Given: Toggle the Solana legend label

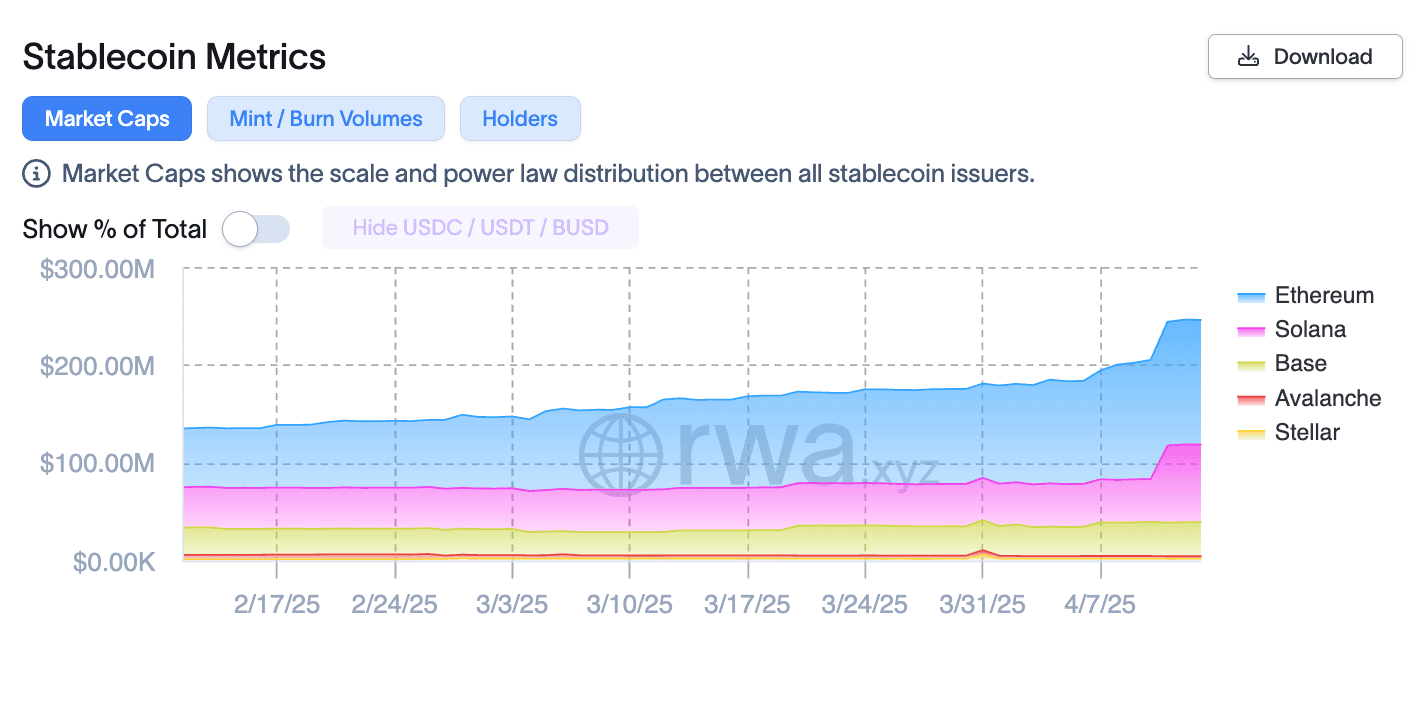Looking at the screenshot, I should [x=1310, y=330].
